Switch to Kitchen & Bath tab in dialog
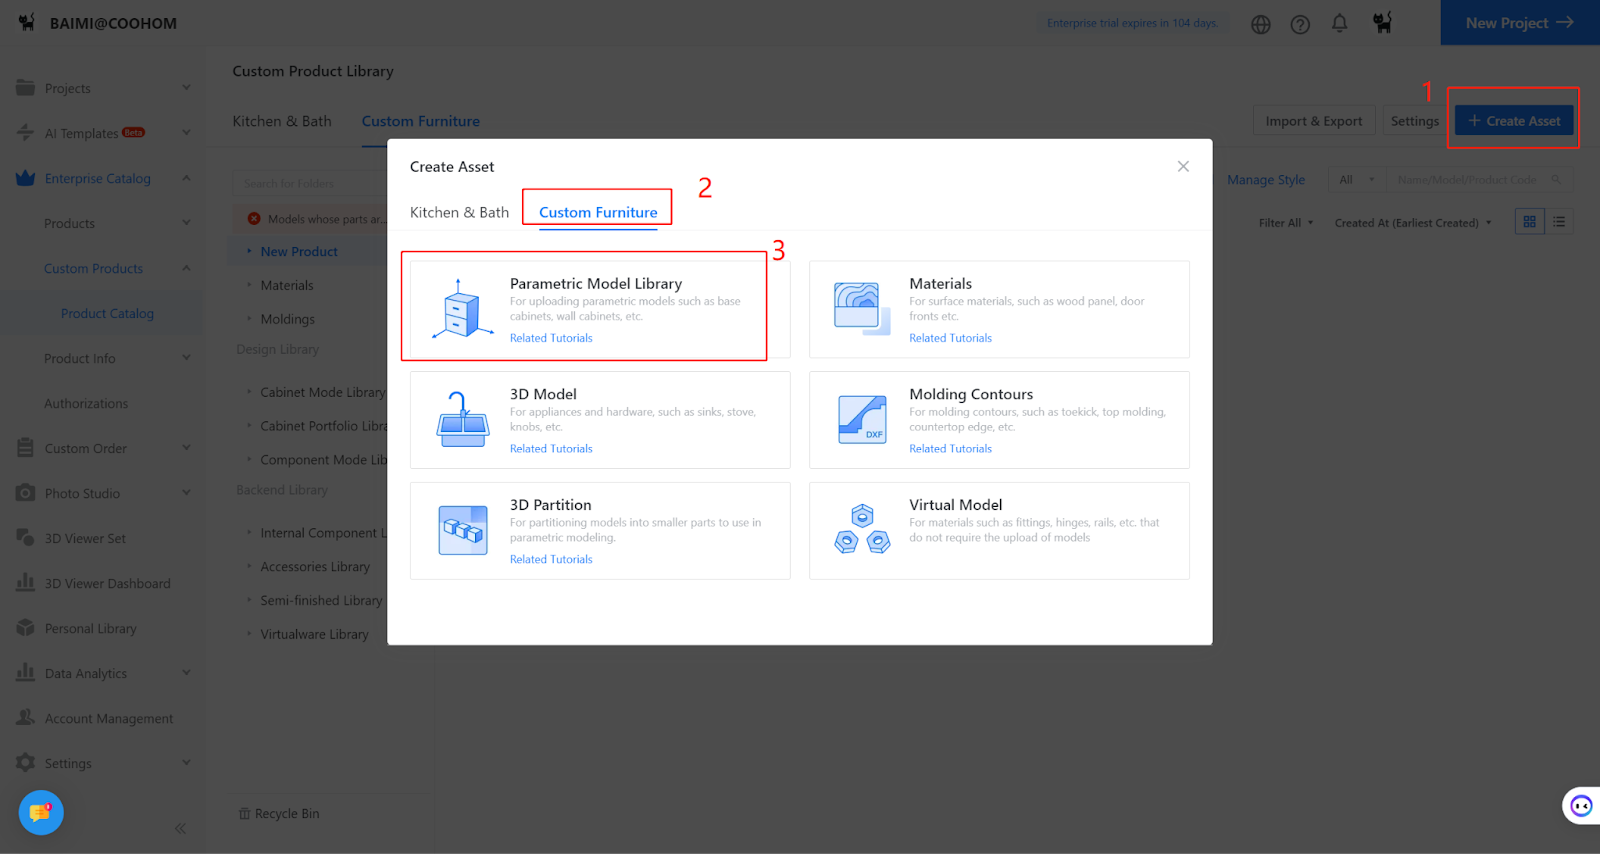 459,212
